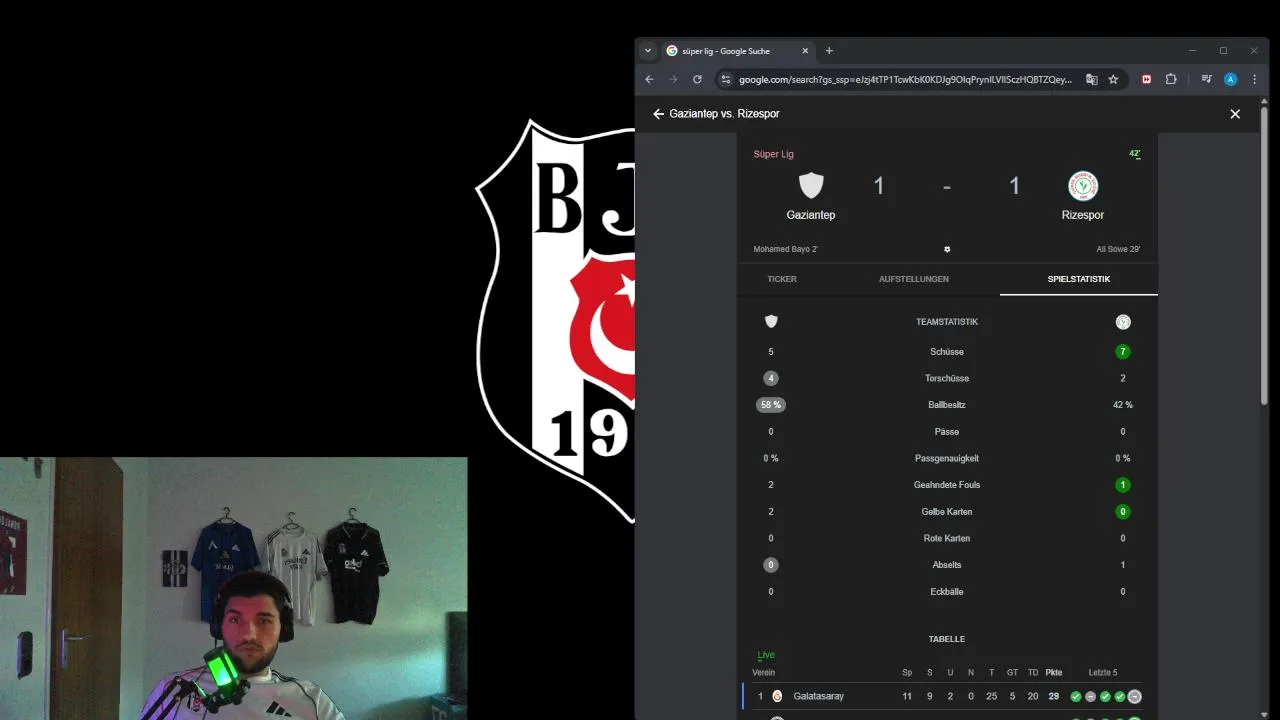
Task: Select the SPIELSTATISTIK tab
Action: click(1079, 279)
